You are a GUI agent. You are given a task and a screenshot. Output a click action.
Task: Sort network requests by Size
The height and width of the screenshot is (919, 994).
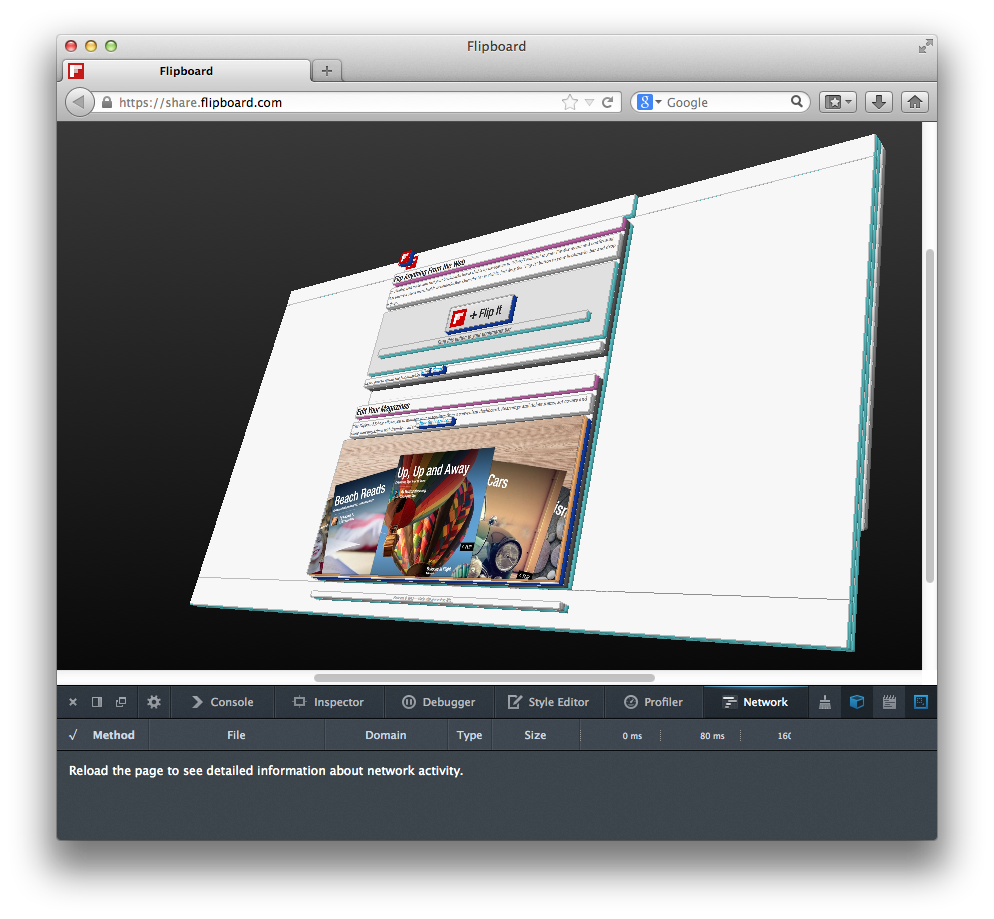click(535, 735)
